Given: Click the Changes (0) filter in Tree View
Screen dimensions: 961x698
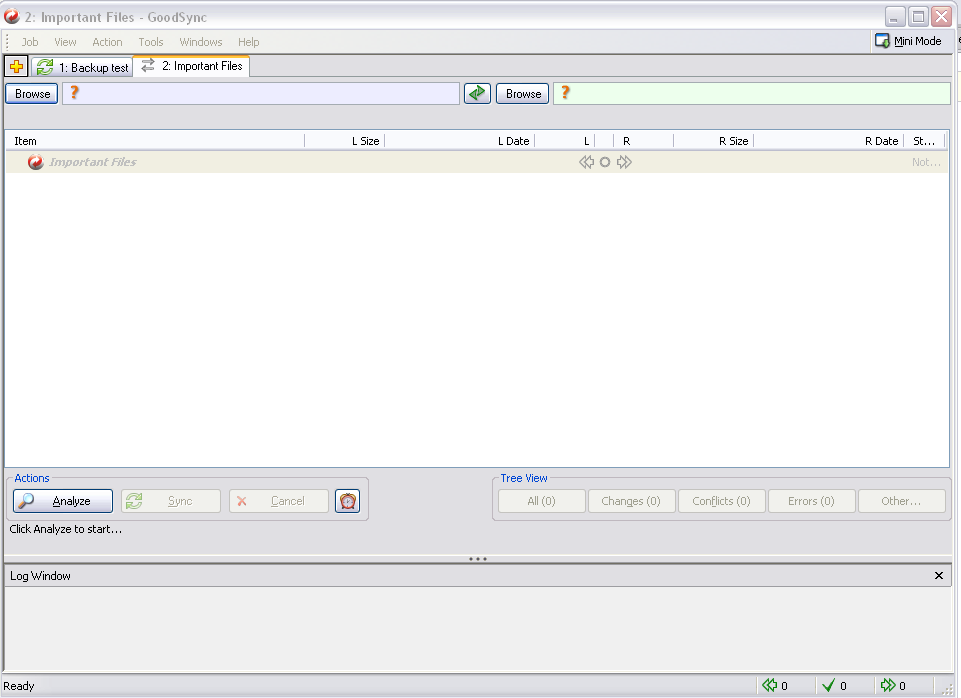Looking at the screenshot, I should (631, 500).
